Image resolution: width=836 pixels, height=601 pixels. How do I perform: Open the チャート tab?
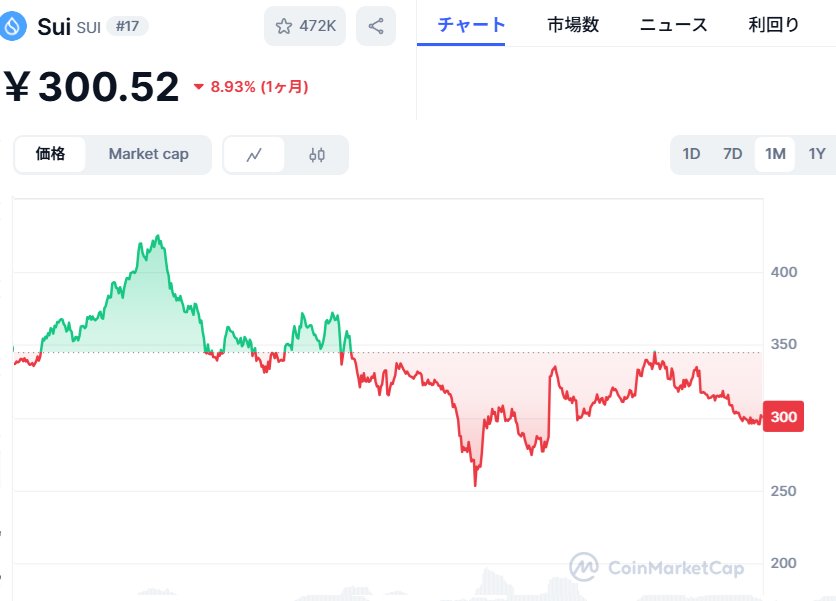point(471,25)
